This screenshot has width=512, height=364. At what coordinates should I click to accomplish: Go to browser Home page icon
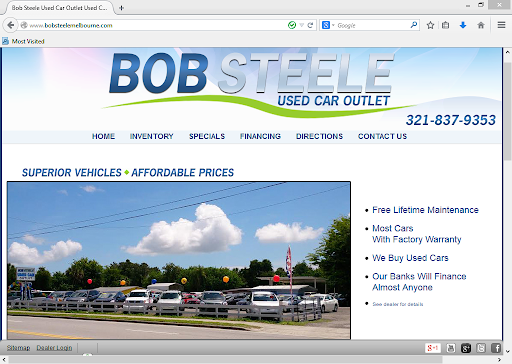click(481, 25)
